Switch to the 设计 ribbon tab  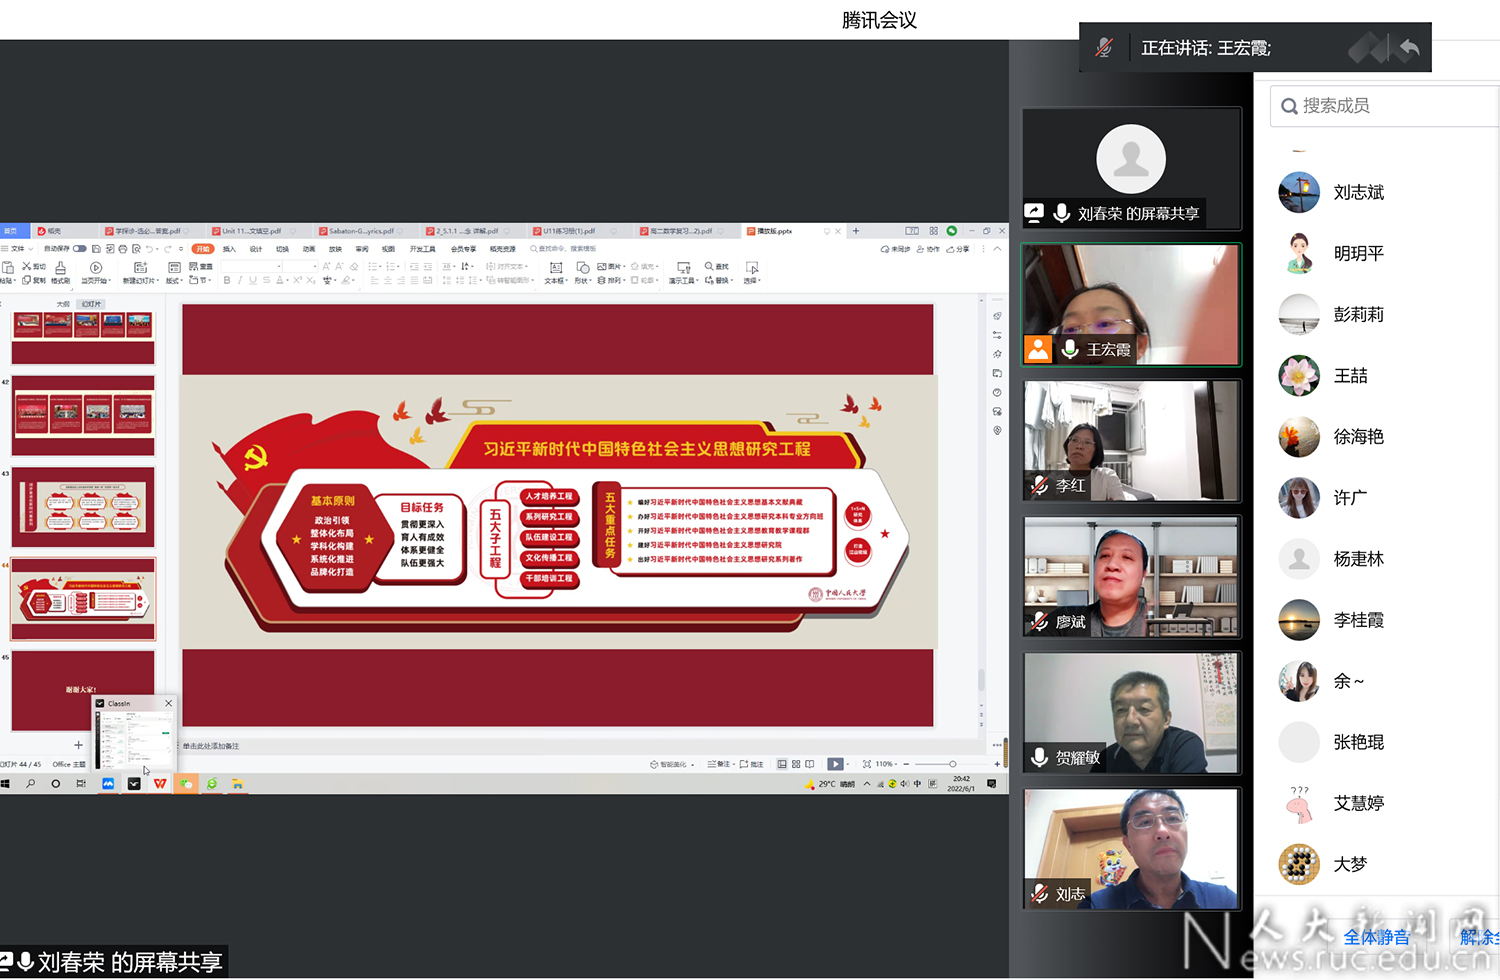coord(256,249)
